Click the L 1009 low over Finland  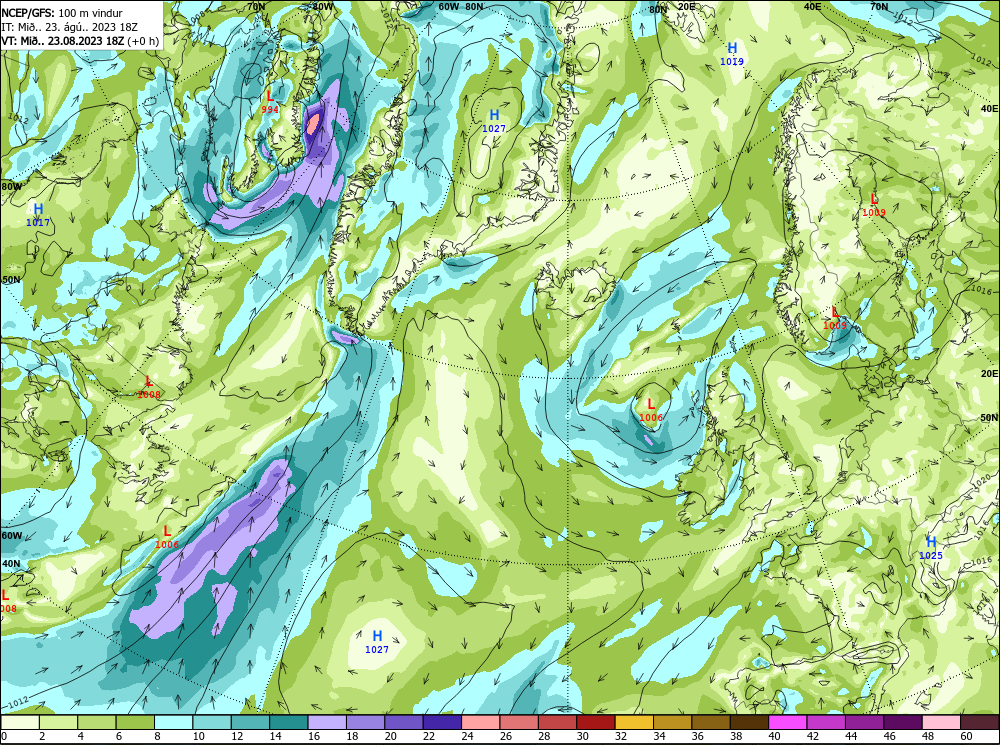point(874,205)
